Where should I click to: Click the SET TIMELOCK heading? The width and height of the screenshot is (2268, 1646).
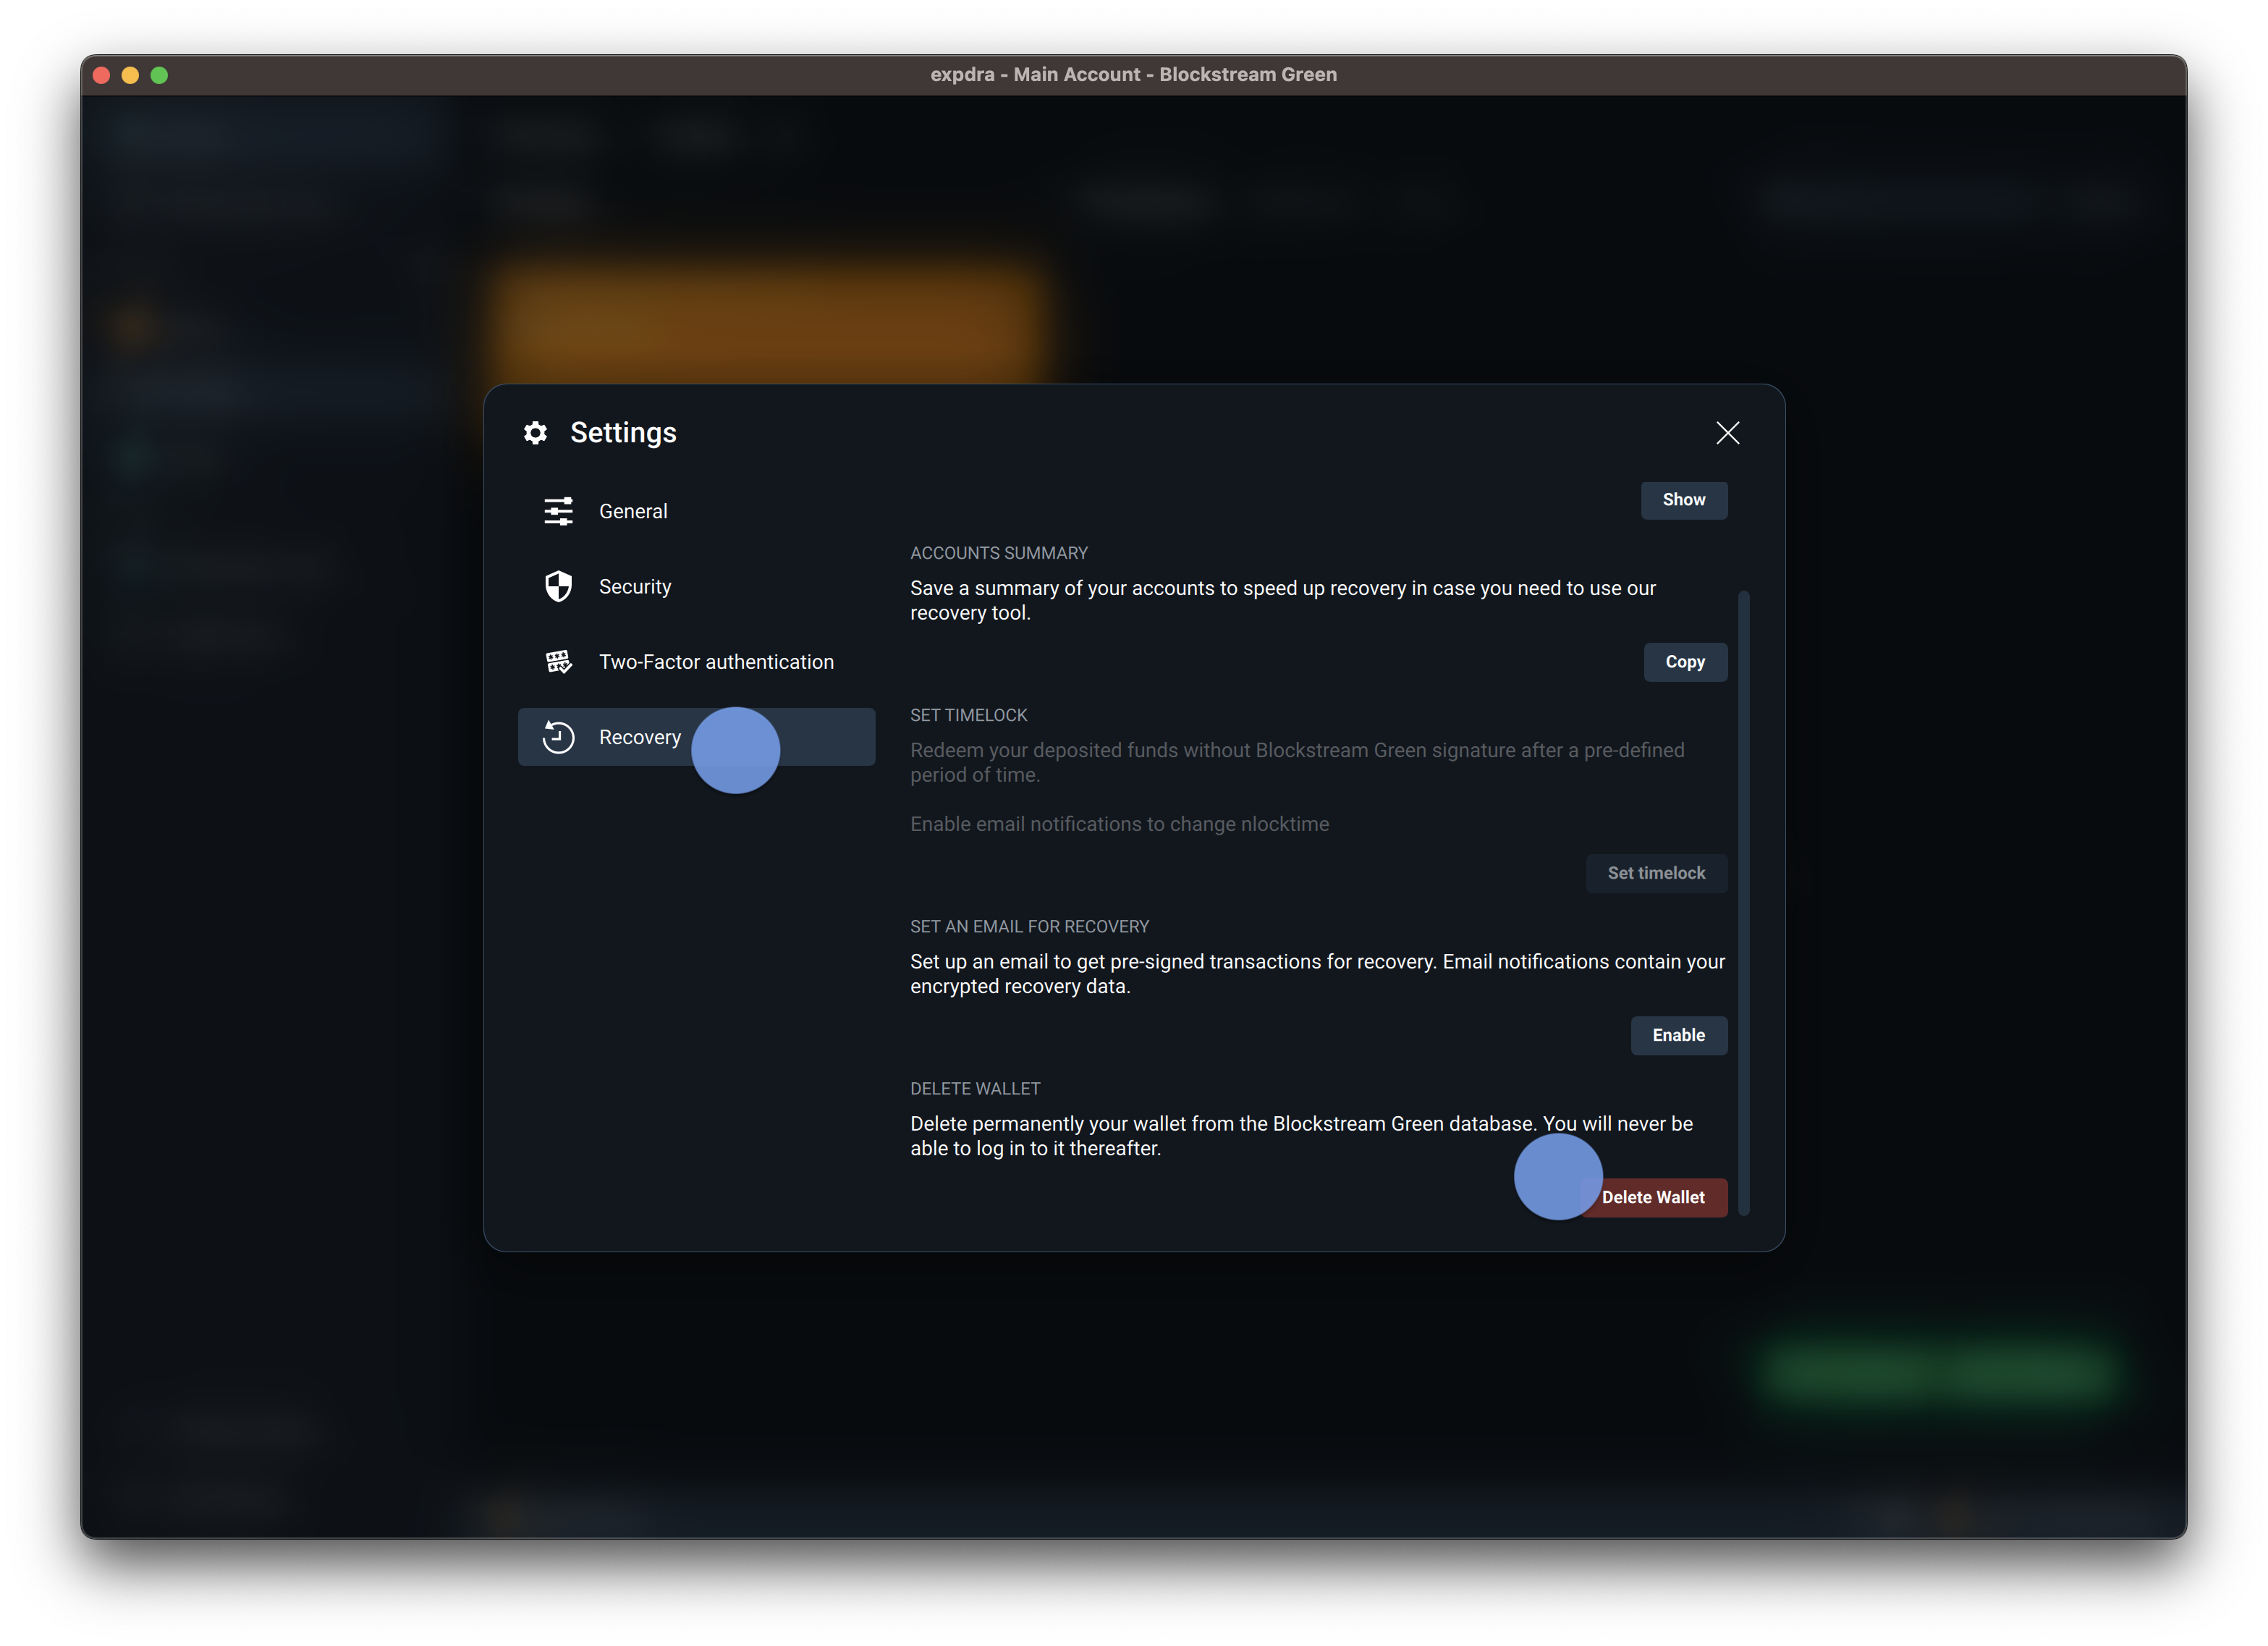[968, 715]
